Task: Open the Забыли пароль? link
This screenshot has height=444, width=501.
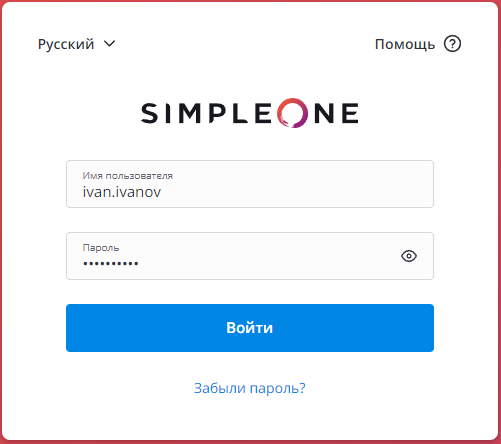Action: [x=250, y=388]
